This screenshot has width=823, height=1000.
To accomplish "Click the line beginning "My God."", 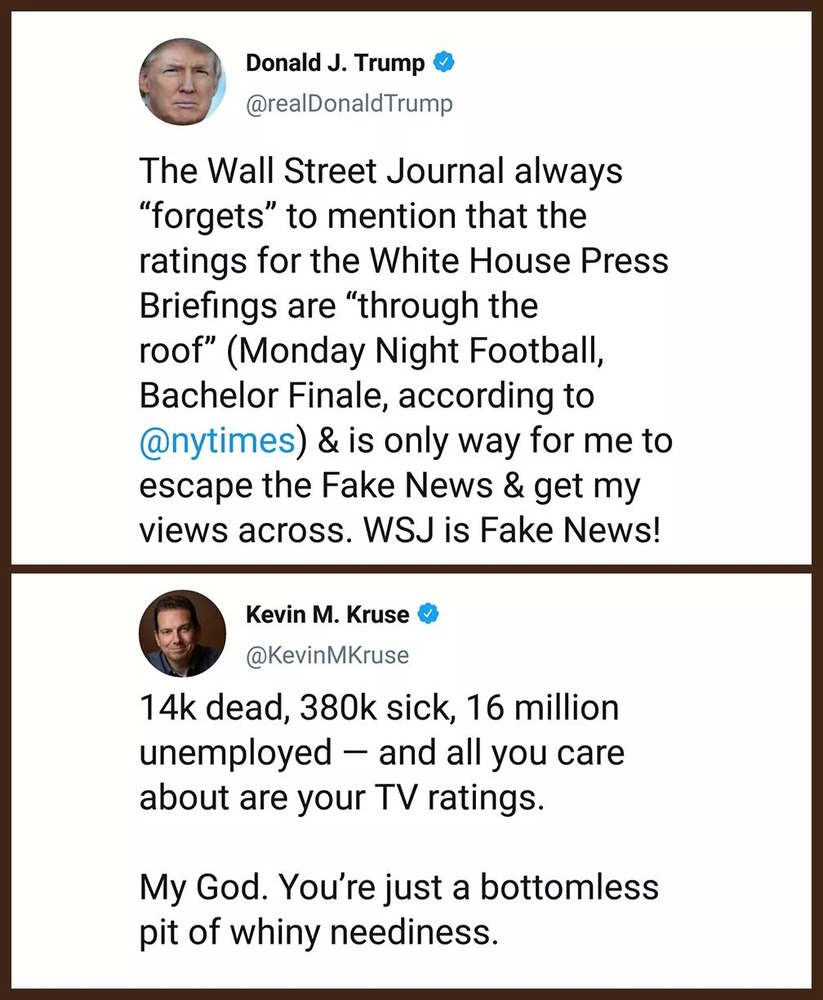I will (x=399, y=888).
